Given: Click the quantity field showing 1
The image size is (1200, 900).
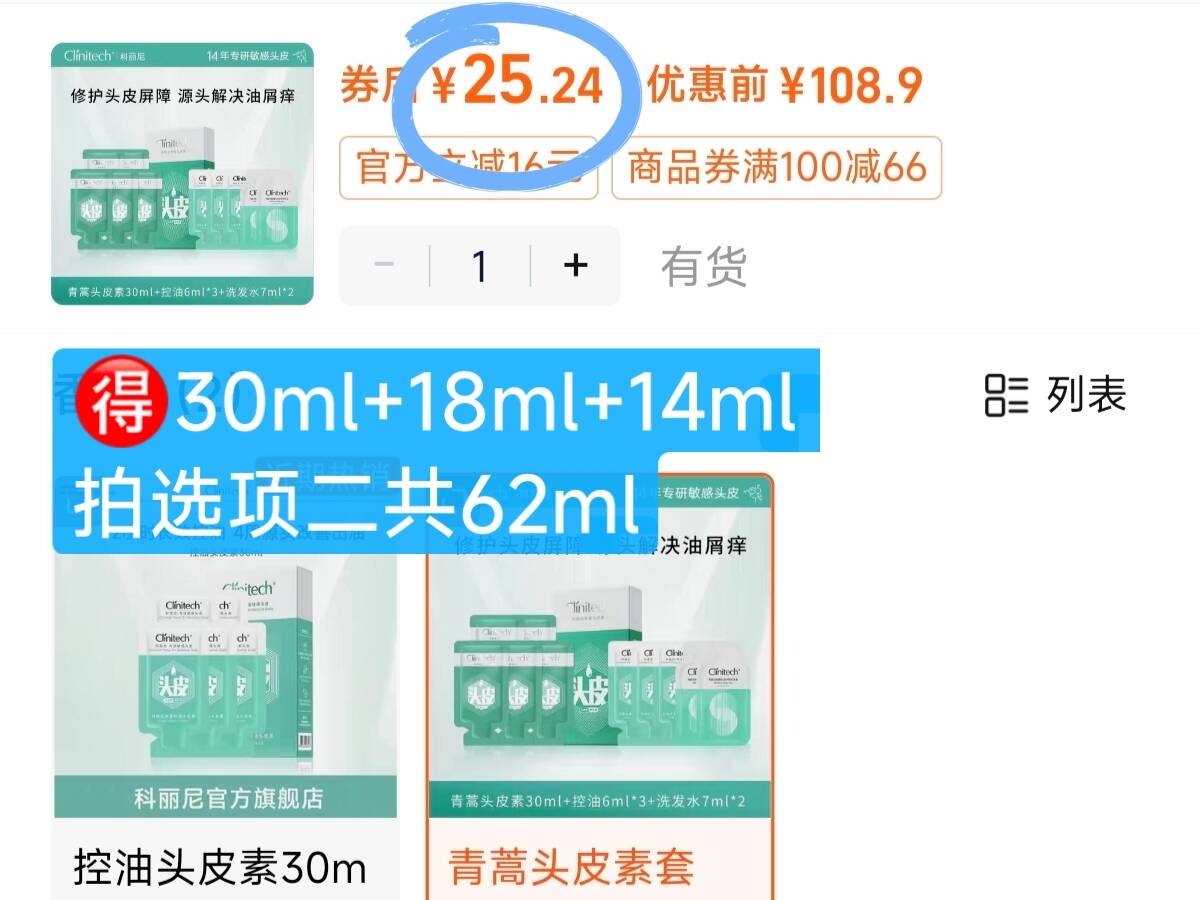Looking at the screenshot, I should click(480, 265).
